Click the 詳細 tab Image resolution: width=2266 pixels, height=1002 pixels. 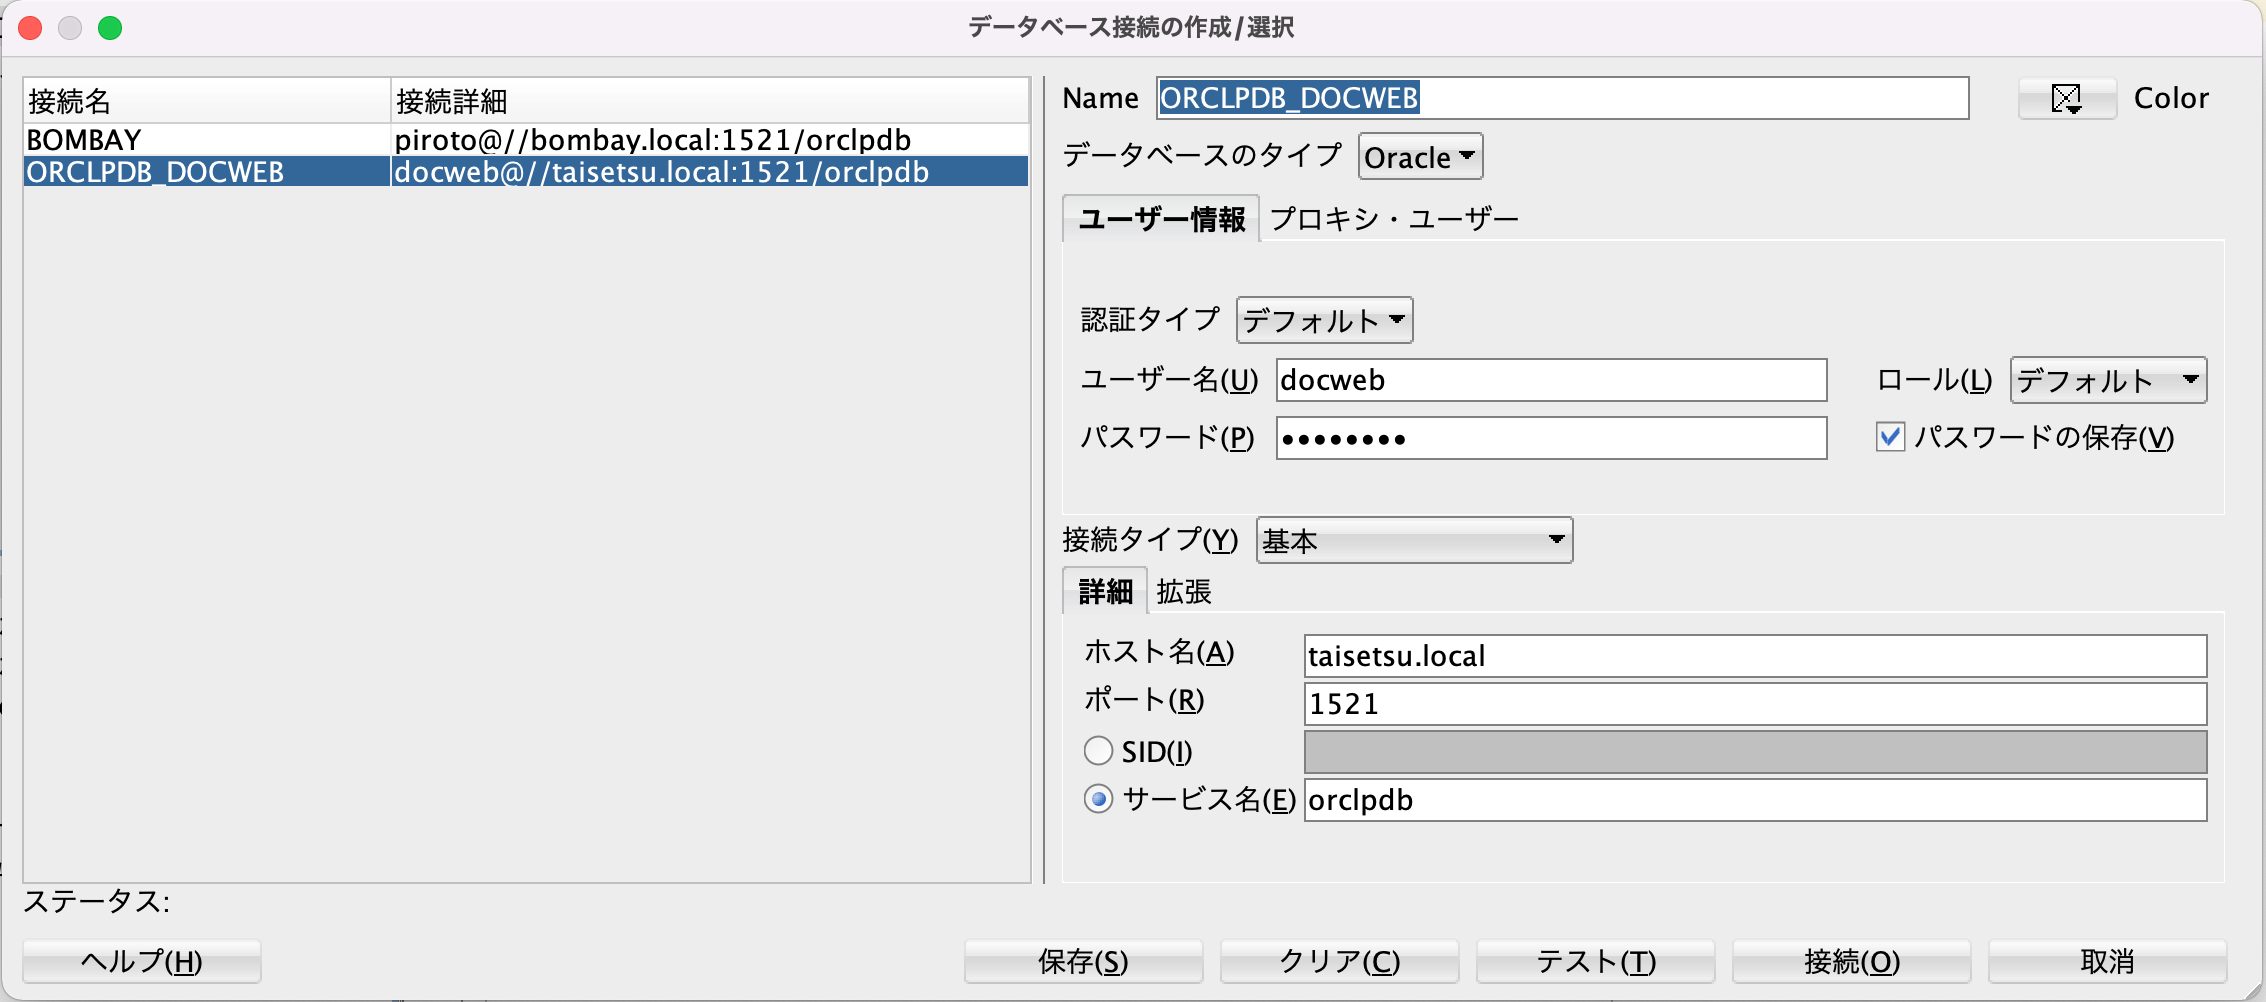(x=1105, y=592)
